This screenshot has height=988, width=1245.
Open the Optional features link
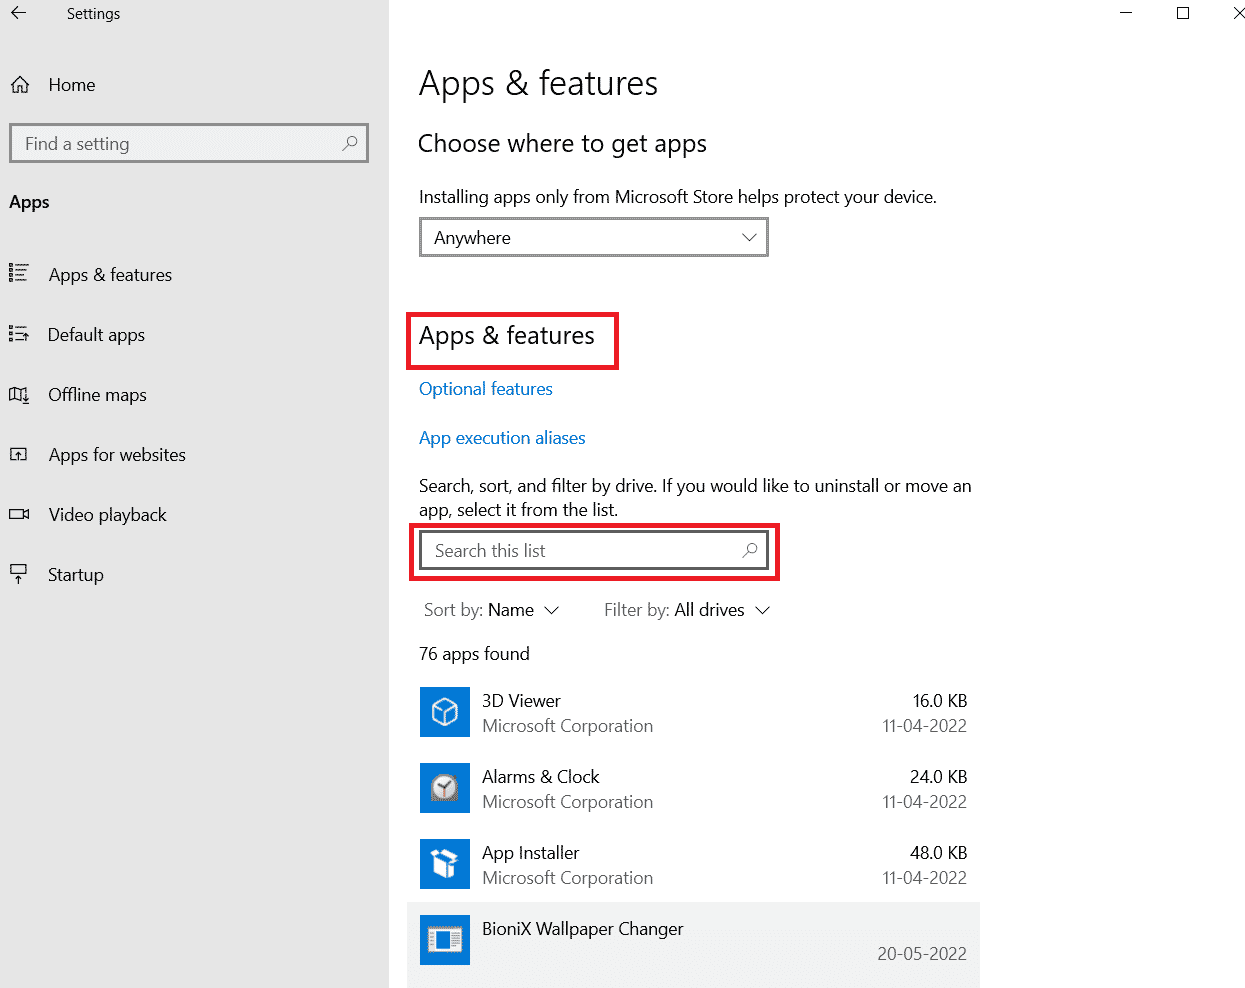point(486,389)
